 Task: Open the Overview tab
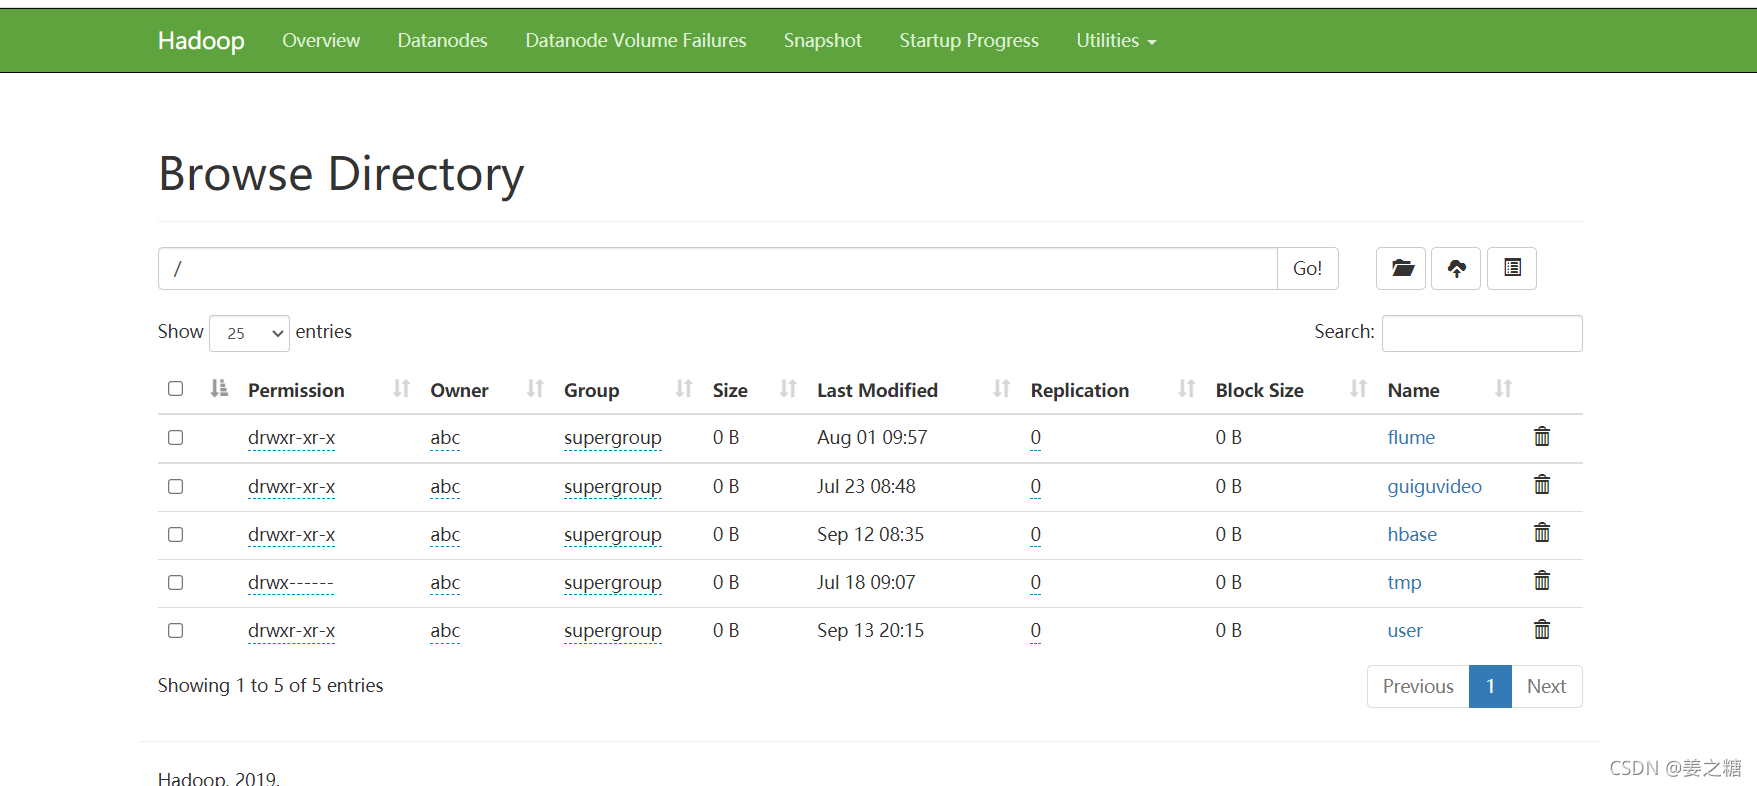pos(321,40)
